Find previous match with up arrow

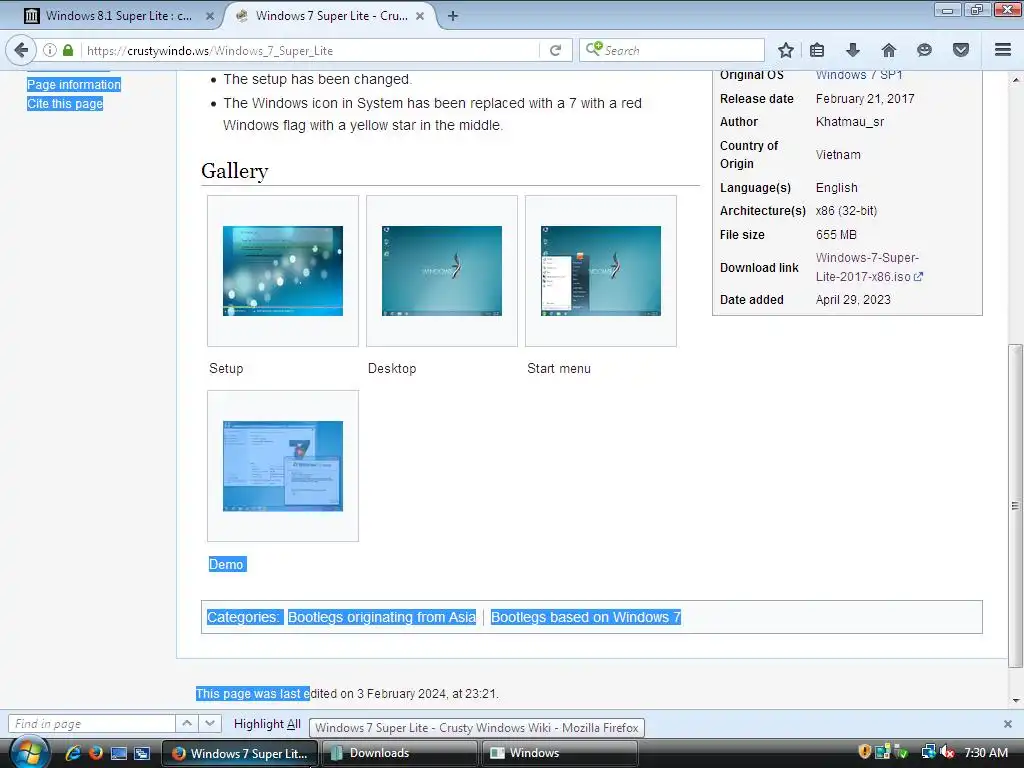[187, 724]
